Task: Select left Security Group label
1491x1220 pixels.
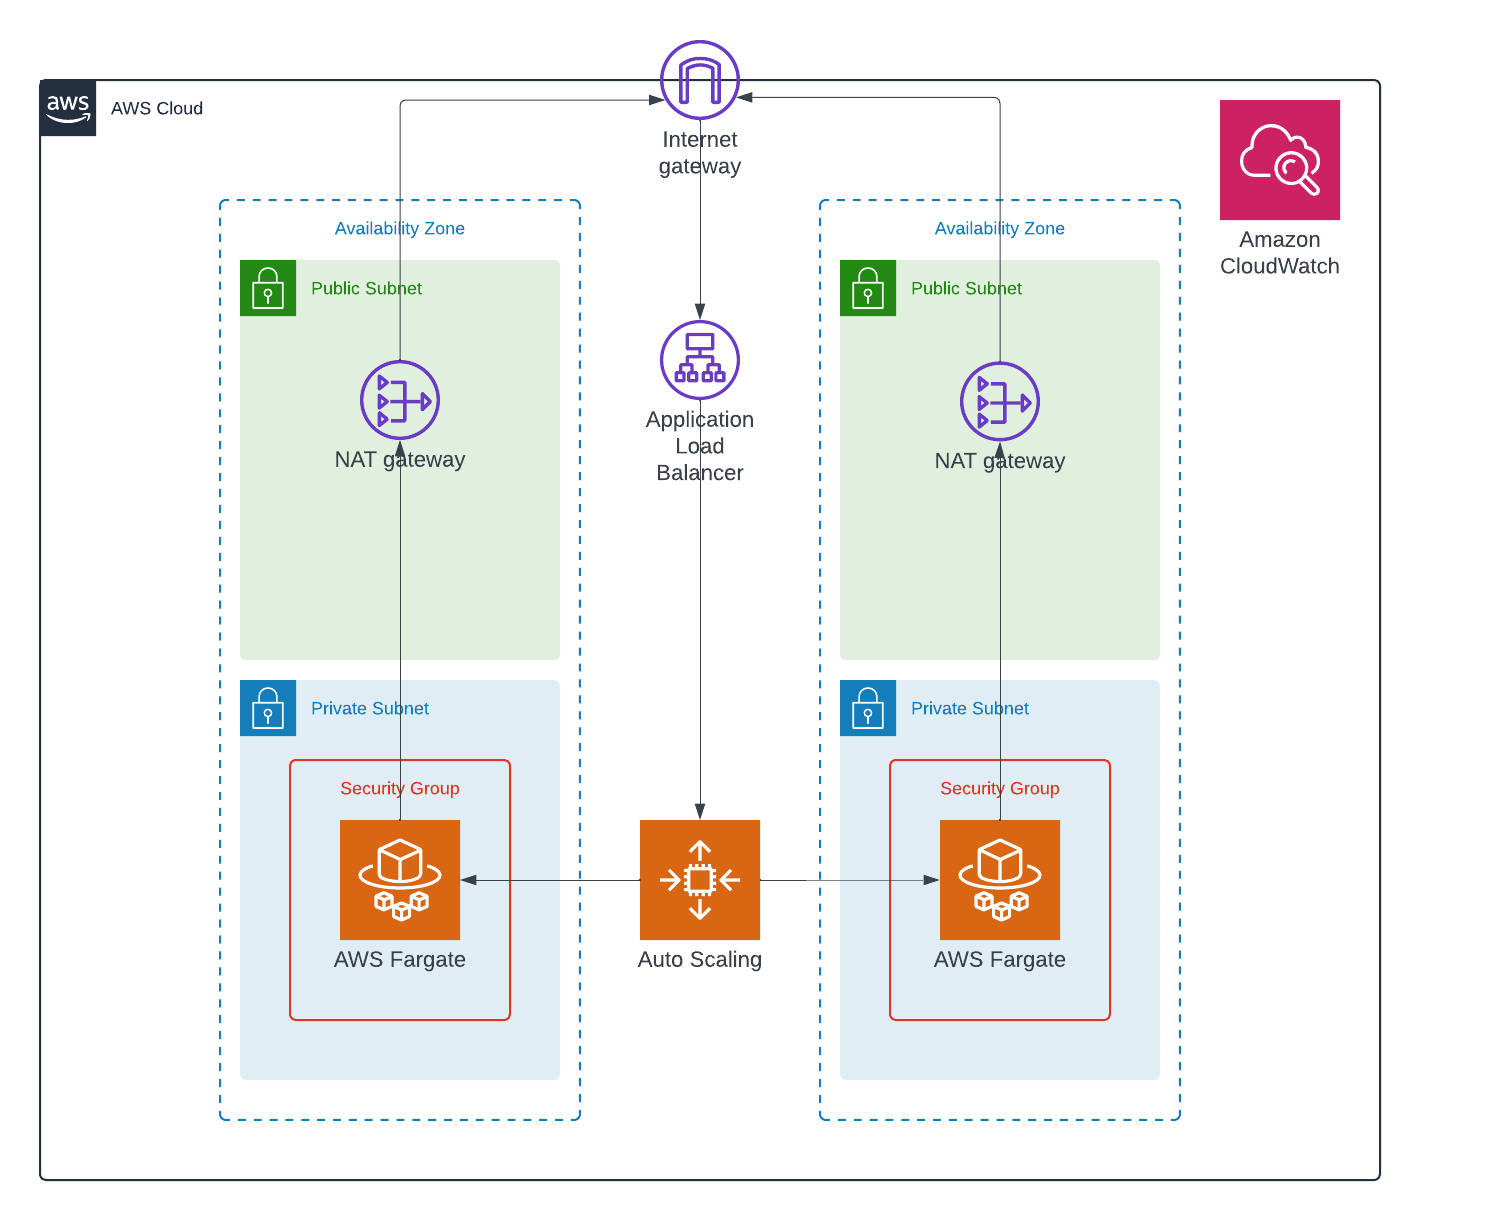Action: tap(400, 788)
